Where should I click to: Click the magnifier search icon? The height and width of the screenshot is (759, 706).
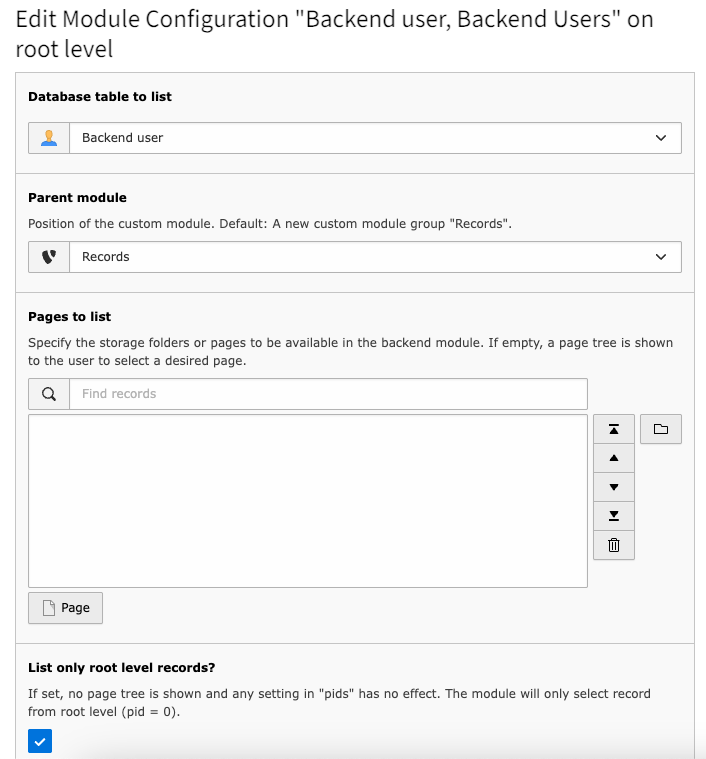pos(49,394)
